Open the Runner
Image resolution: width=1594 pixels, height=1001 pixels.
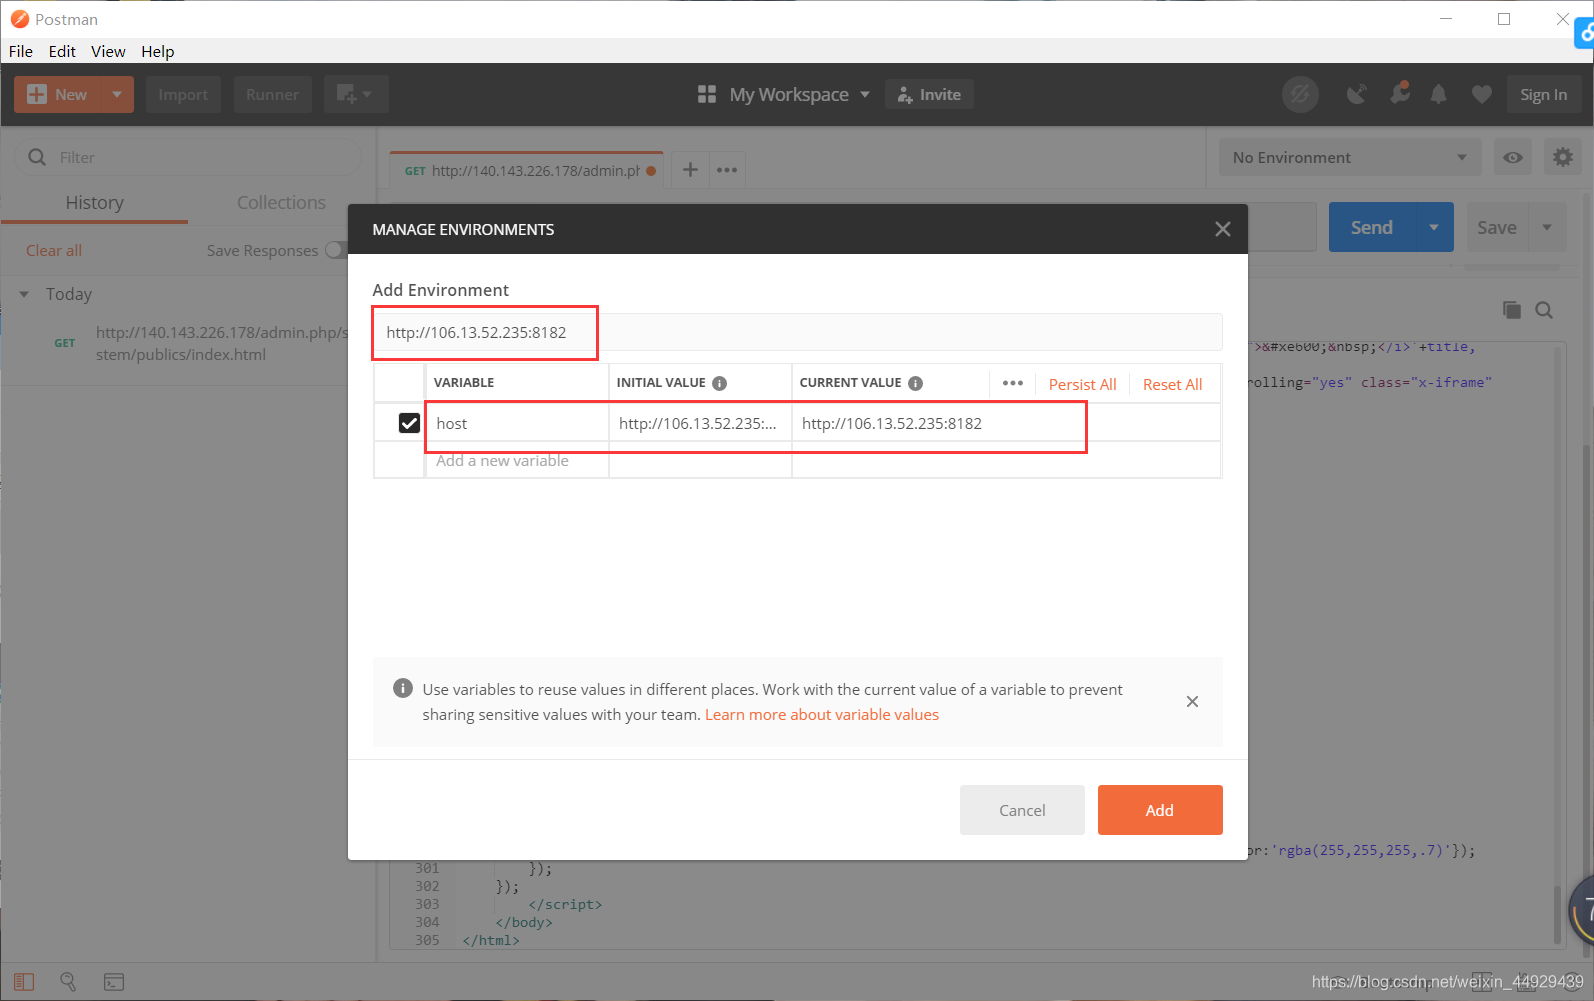pyautogui.click(x=272, y=94)
